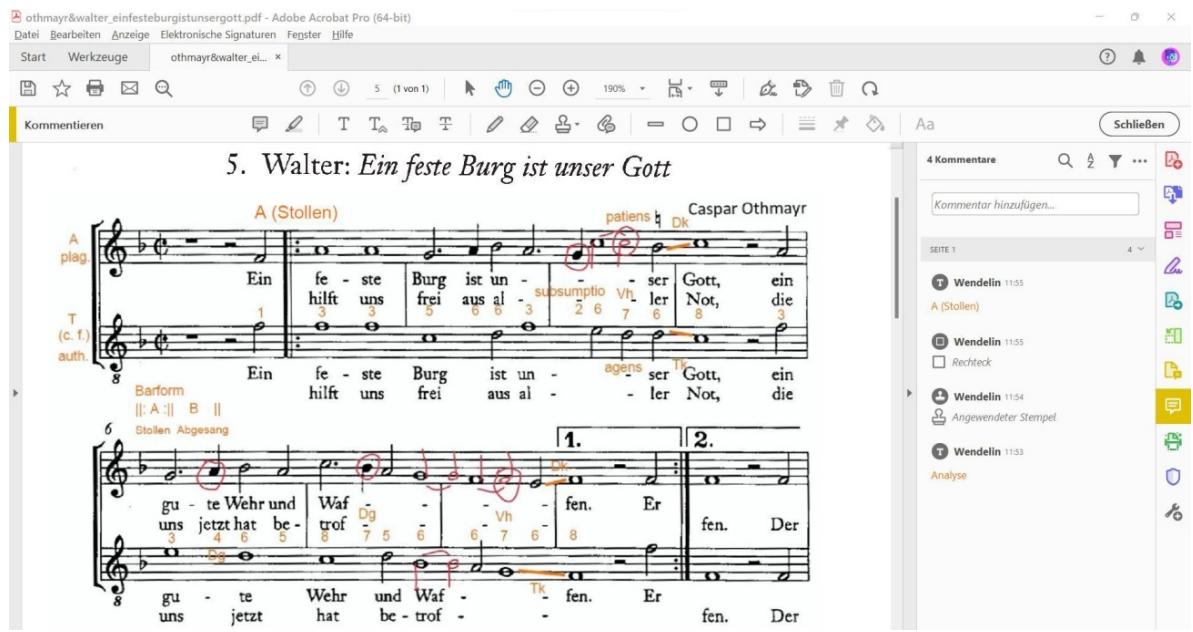Open the Hilfe menu
Viewport: 1193px width, 632px height.
pyautogui.click(x=342, y=34)
